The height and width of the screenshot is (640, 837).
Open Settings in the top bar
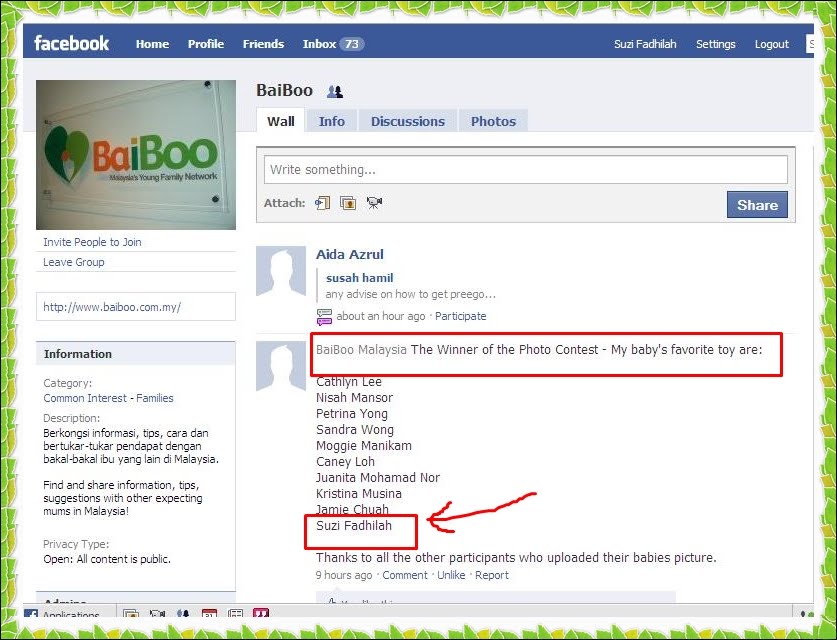click(x=715, y=44)
